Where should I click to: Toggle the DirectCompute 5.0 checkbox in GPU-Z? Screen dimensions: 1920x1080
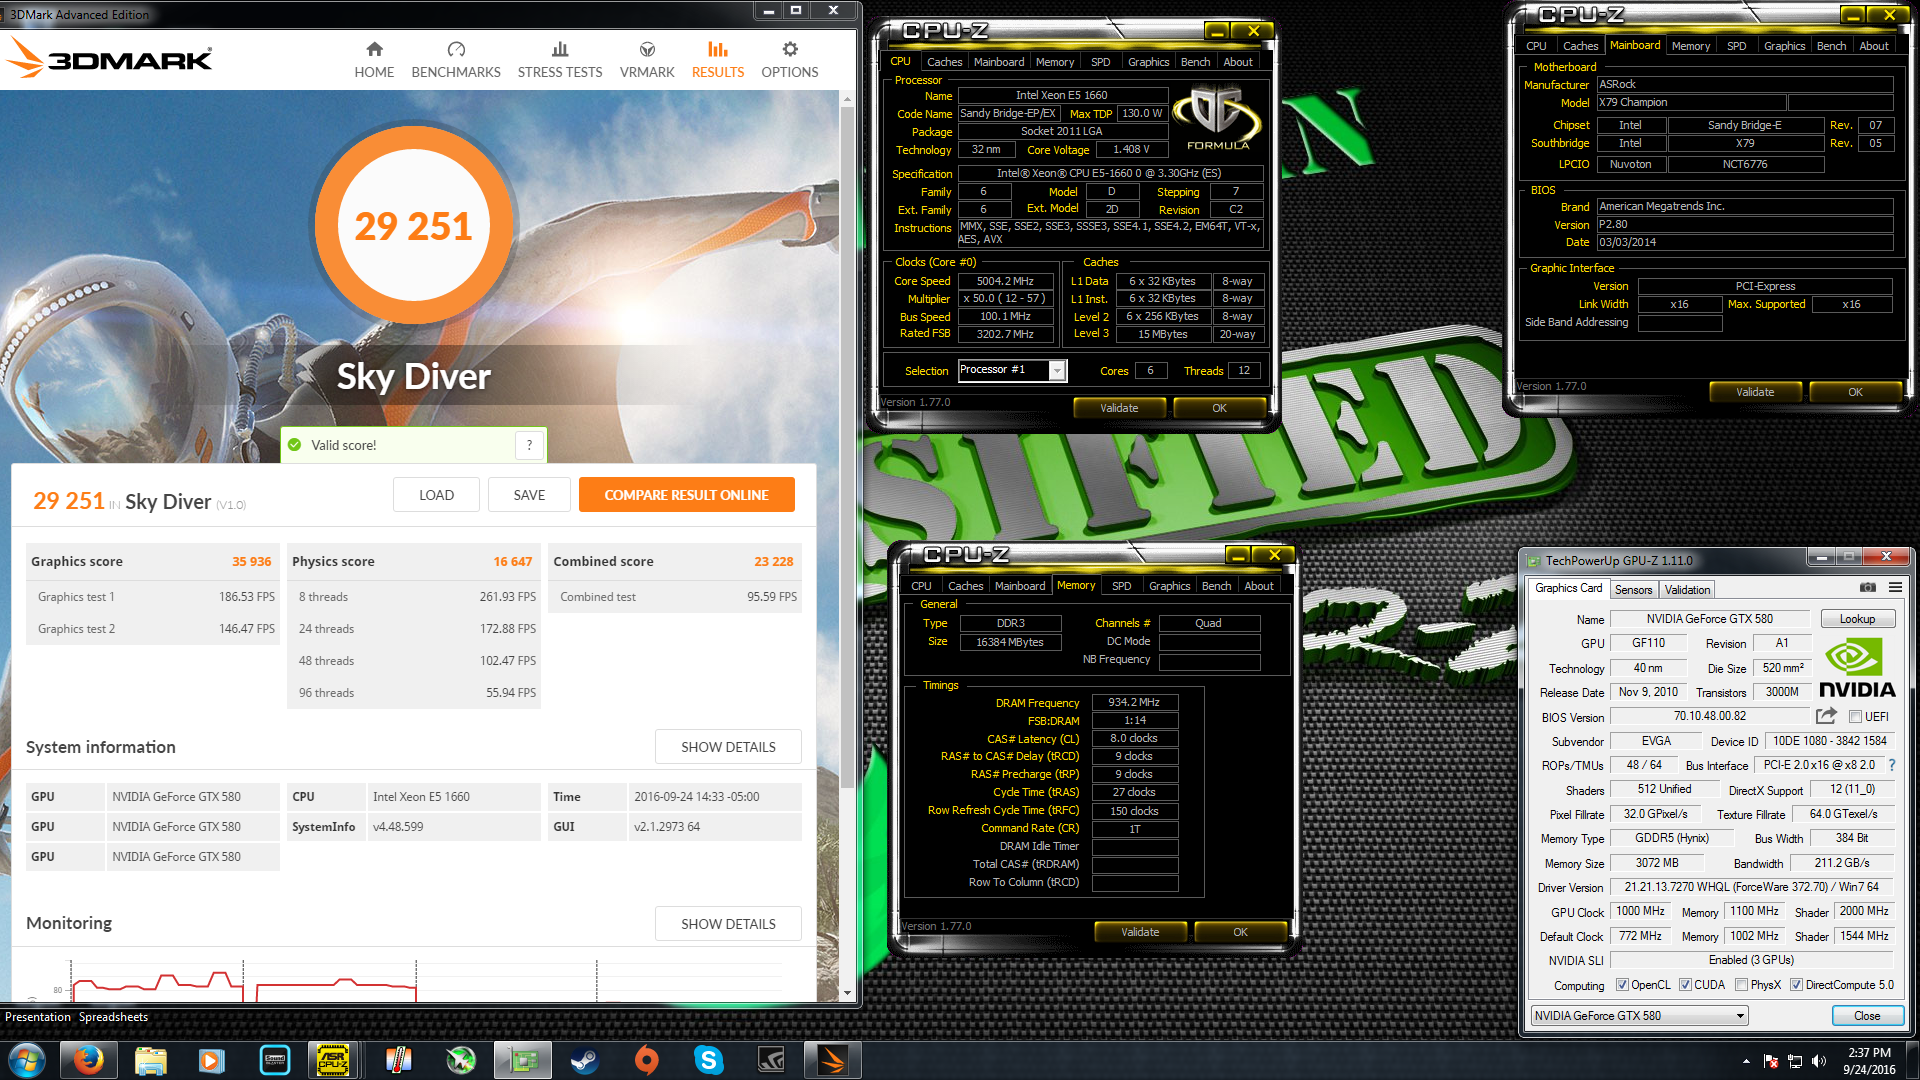pyautogui.click(x=1796, y=985)
